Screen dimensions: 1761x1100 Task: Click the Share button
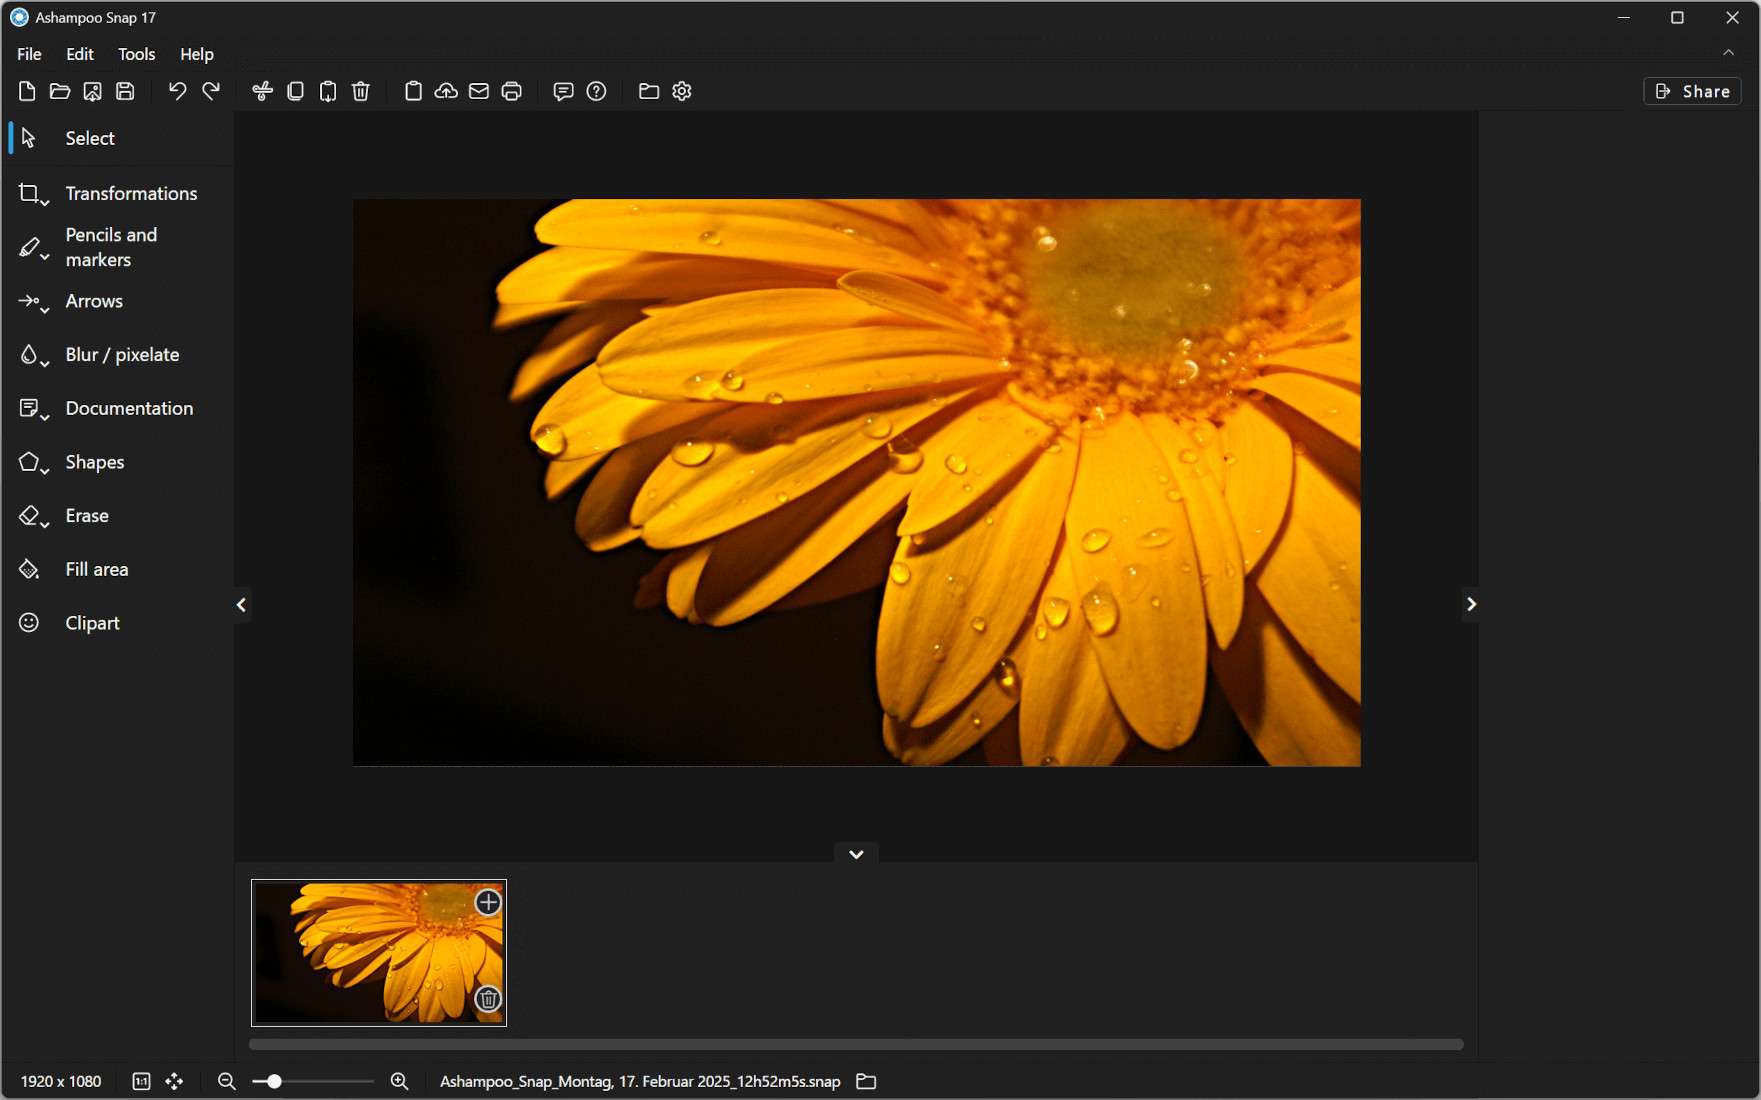pyautogui.click(x=1691, y=91)
